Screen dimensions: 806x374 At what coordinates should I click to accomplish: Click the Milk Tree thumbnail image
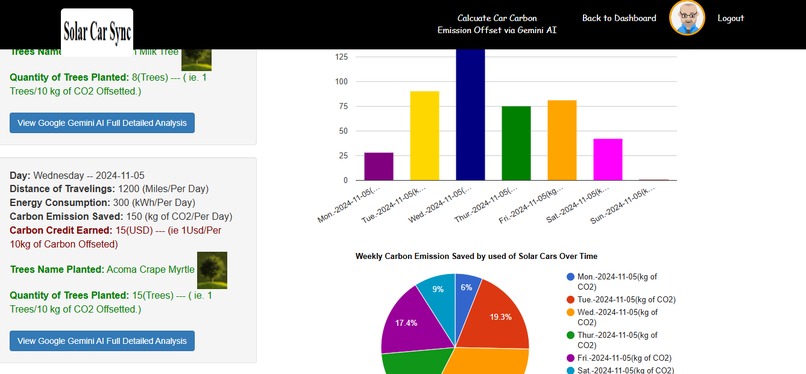pos(196,60)
